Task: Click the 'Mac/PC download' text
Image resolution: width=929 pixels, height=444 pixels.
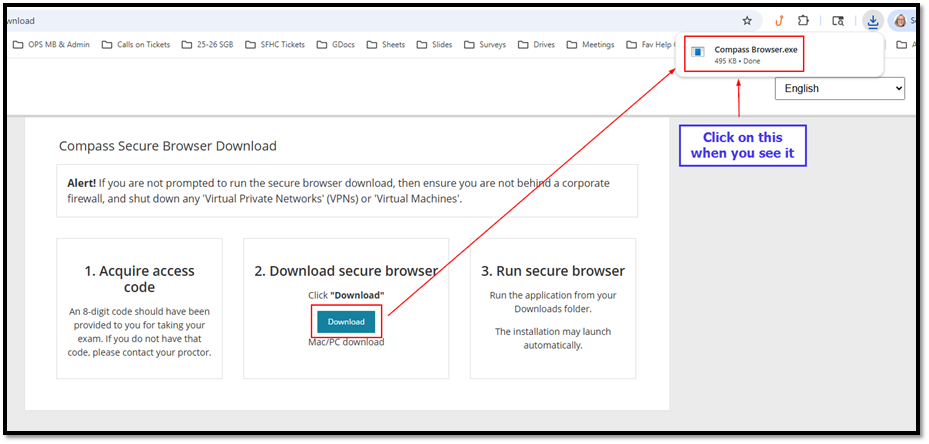Action: coord(346,342)
